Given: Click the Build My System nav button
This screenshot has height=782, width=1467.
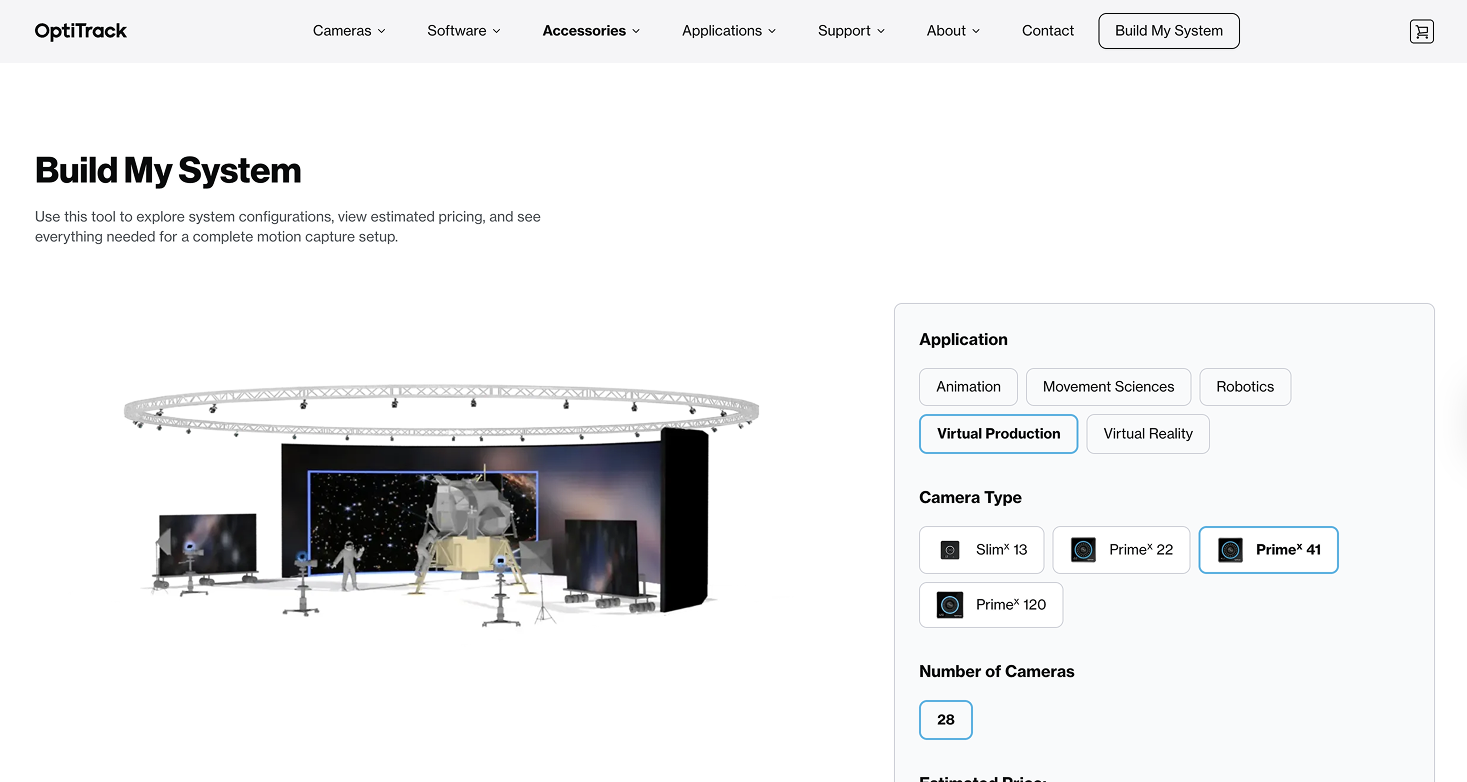Looking at the screenshot, I should tap(1169, 31).
